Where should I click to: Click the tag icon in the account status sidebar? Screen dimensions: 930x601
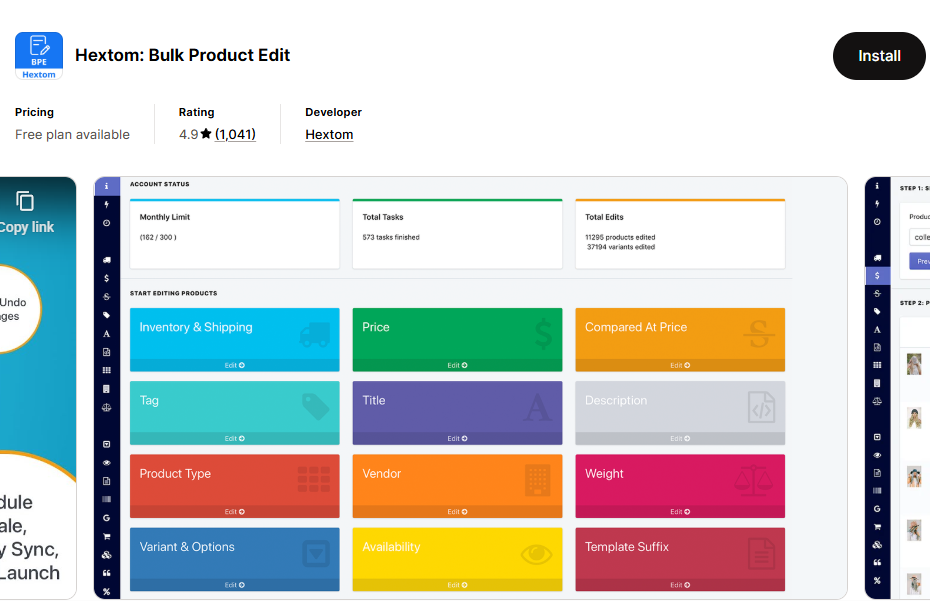[x=107, y=315]
